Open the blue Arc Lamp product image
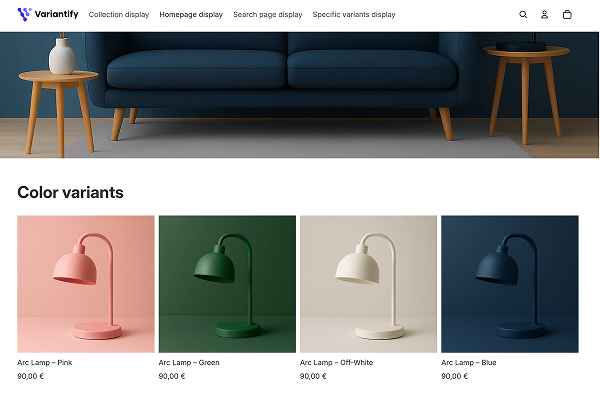The height and width of the screenshot is (400, 600). pos(510,284)
